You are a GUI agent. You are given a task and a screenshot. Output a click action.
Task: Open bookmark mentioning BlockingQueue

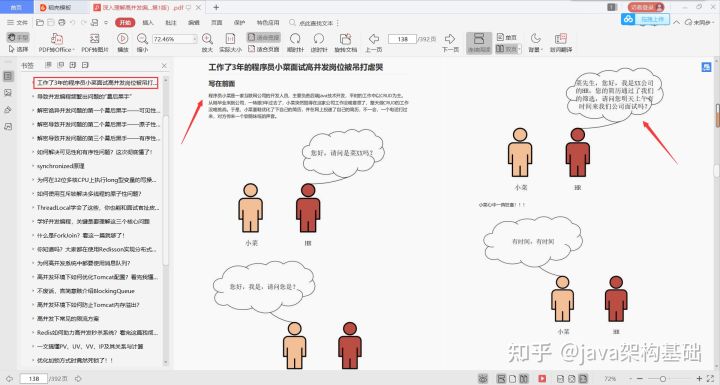click(86, 291)
